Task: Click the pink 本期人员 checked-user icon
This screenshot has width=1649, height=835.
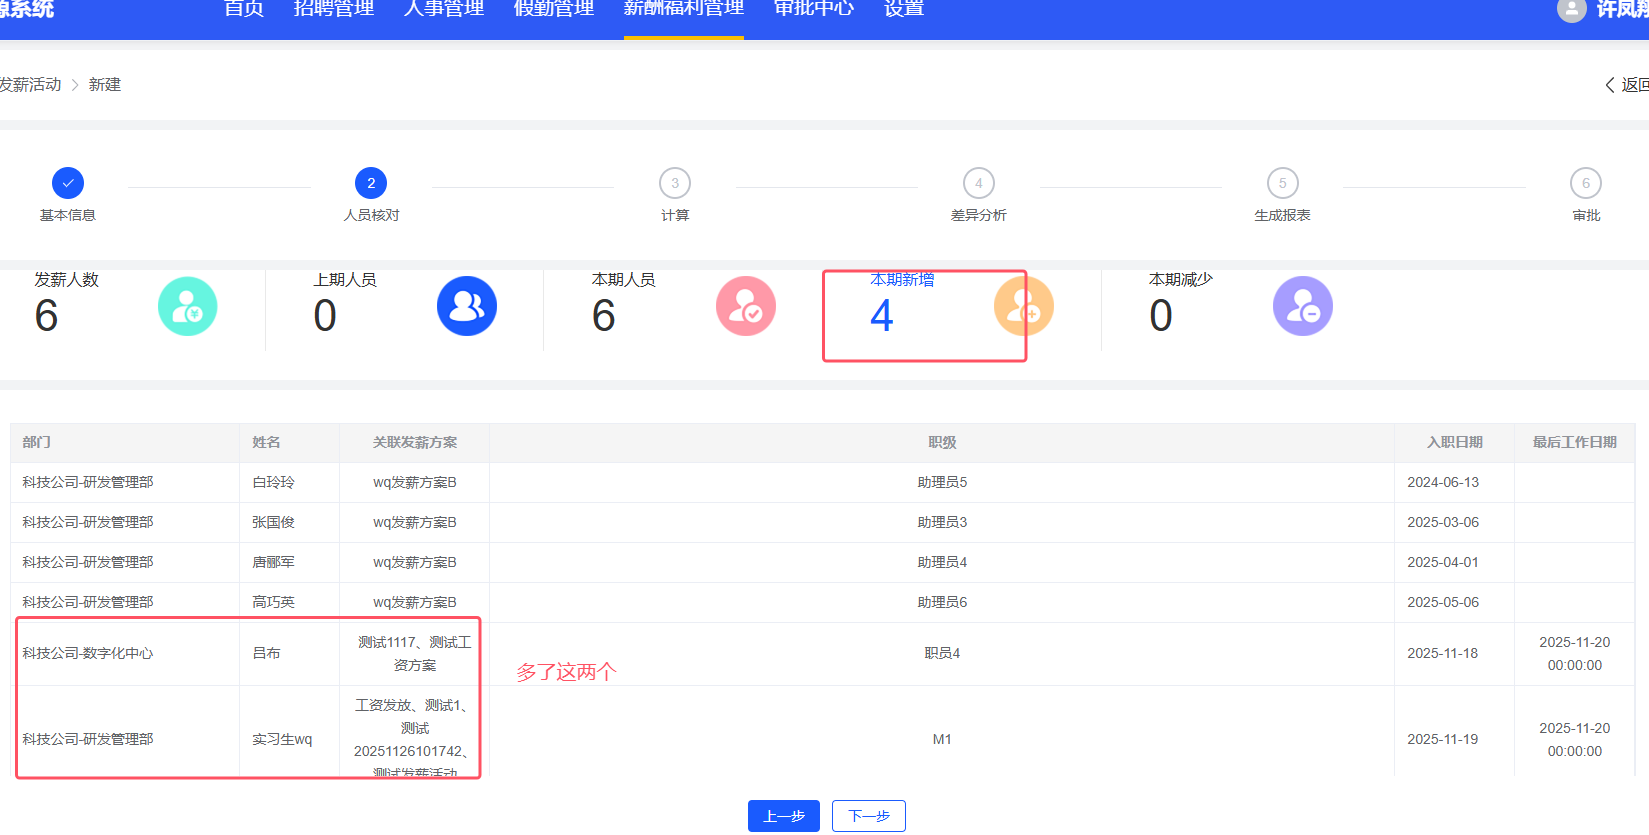Action: point(746,306)
